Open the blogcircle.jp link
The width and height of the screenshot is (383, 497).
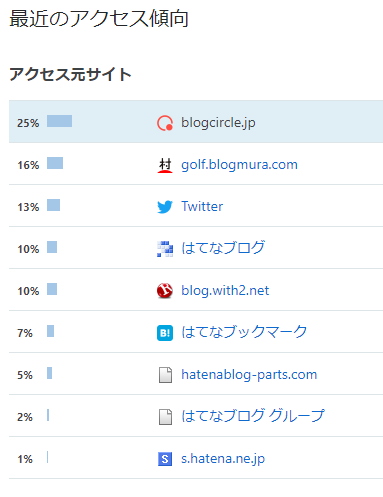(x=218, y=123)
